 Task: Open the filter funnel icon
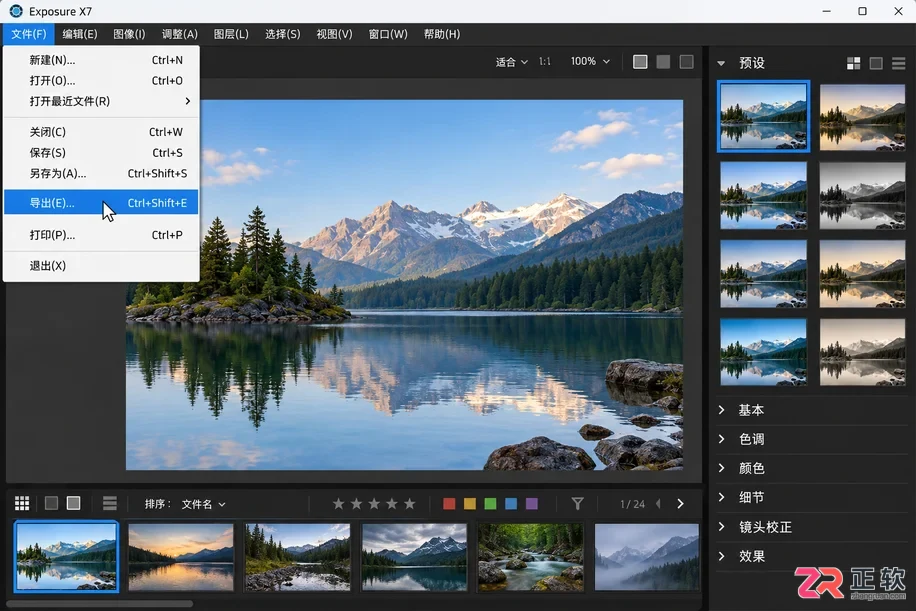tap(577, 504)
